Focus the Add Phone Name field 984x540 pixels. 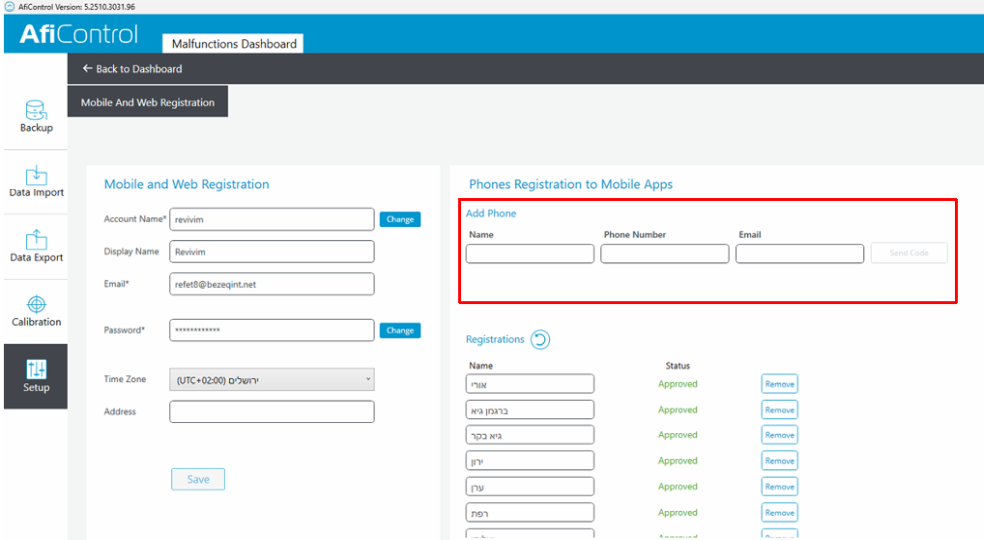click(x=530, y=254)
